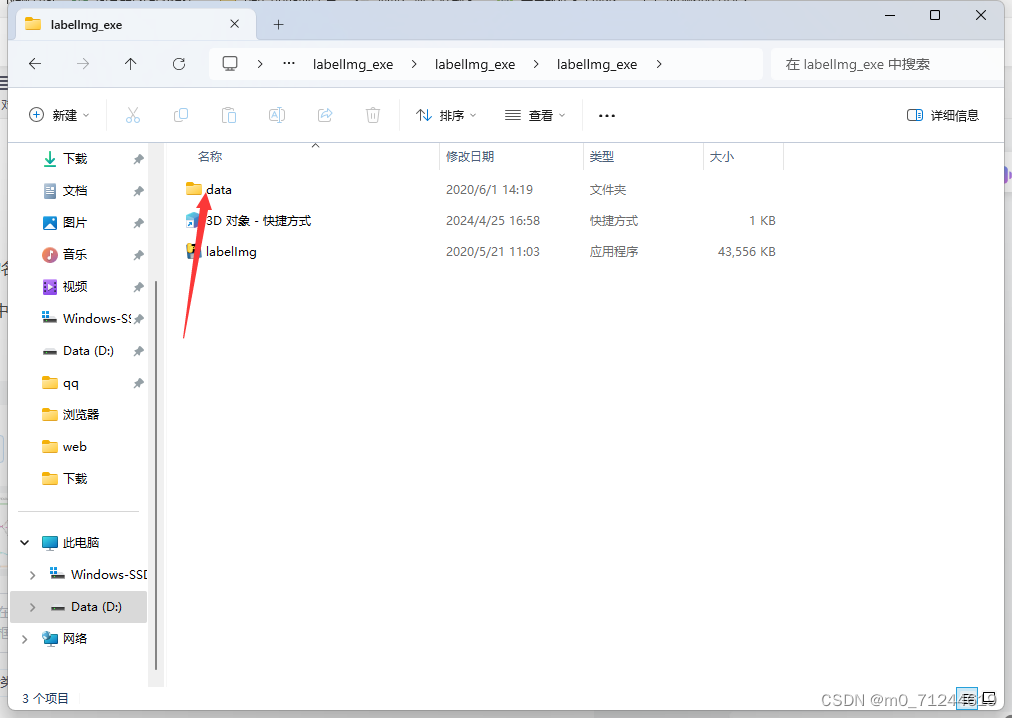The height and width of the screenshot is (718, 1012).
Task: Click the Rename icon in toolbar
Action: click(x=277, y=116)
